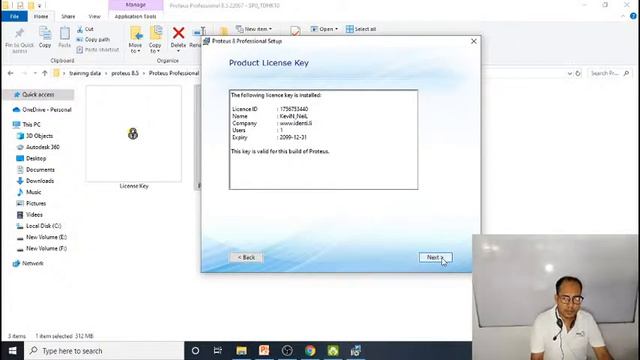This screenshot has width=640, height=360.
Task: Open Task View on the taskbar
Action: 218,351
